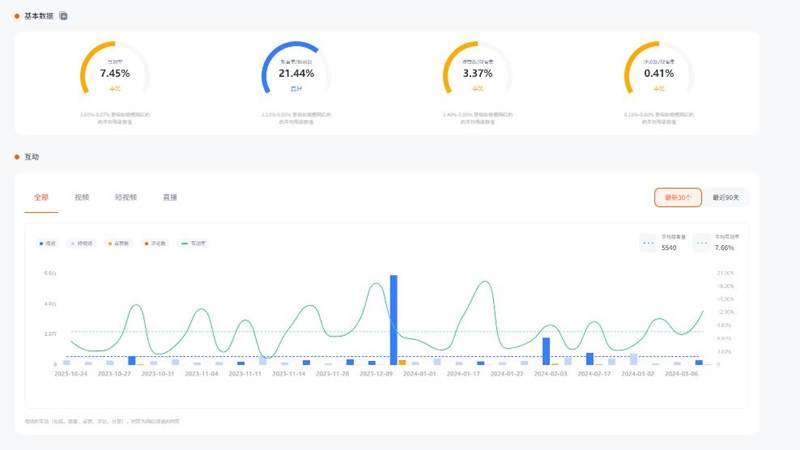Click the orange dot beside 互动 heading
The width and height of the screenshot is (800, 450).
click(x=17, y=157)
